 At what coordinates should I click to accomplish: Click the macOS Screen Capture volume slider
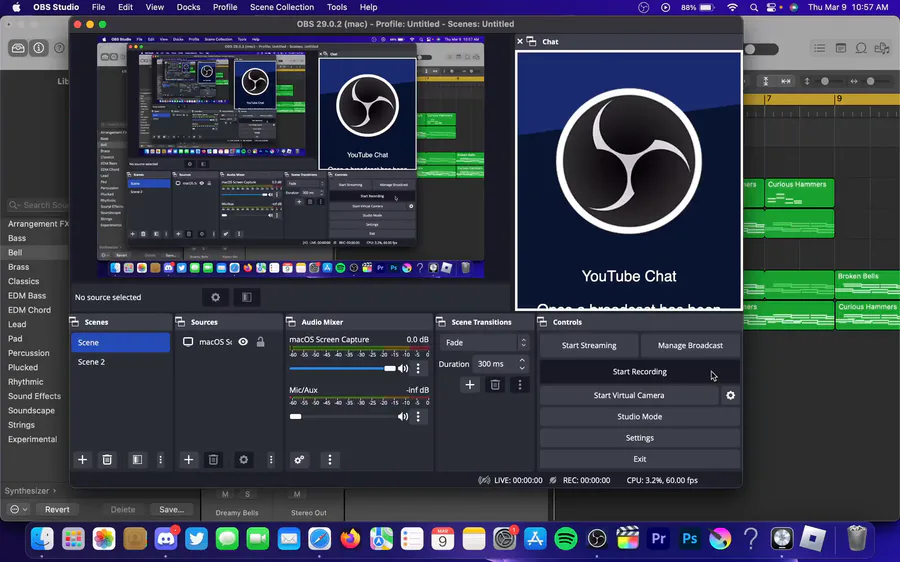pyautogui.click(x=340, y=369)
